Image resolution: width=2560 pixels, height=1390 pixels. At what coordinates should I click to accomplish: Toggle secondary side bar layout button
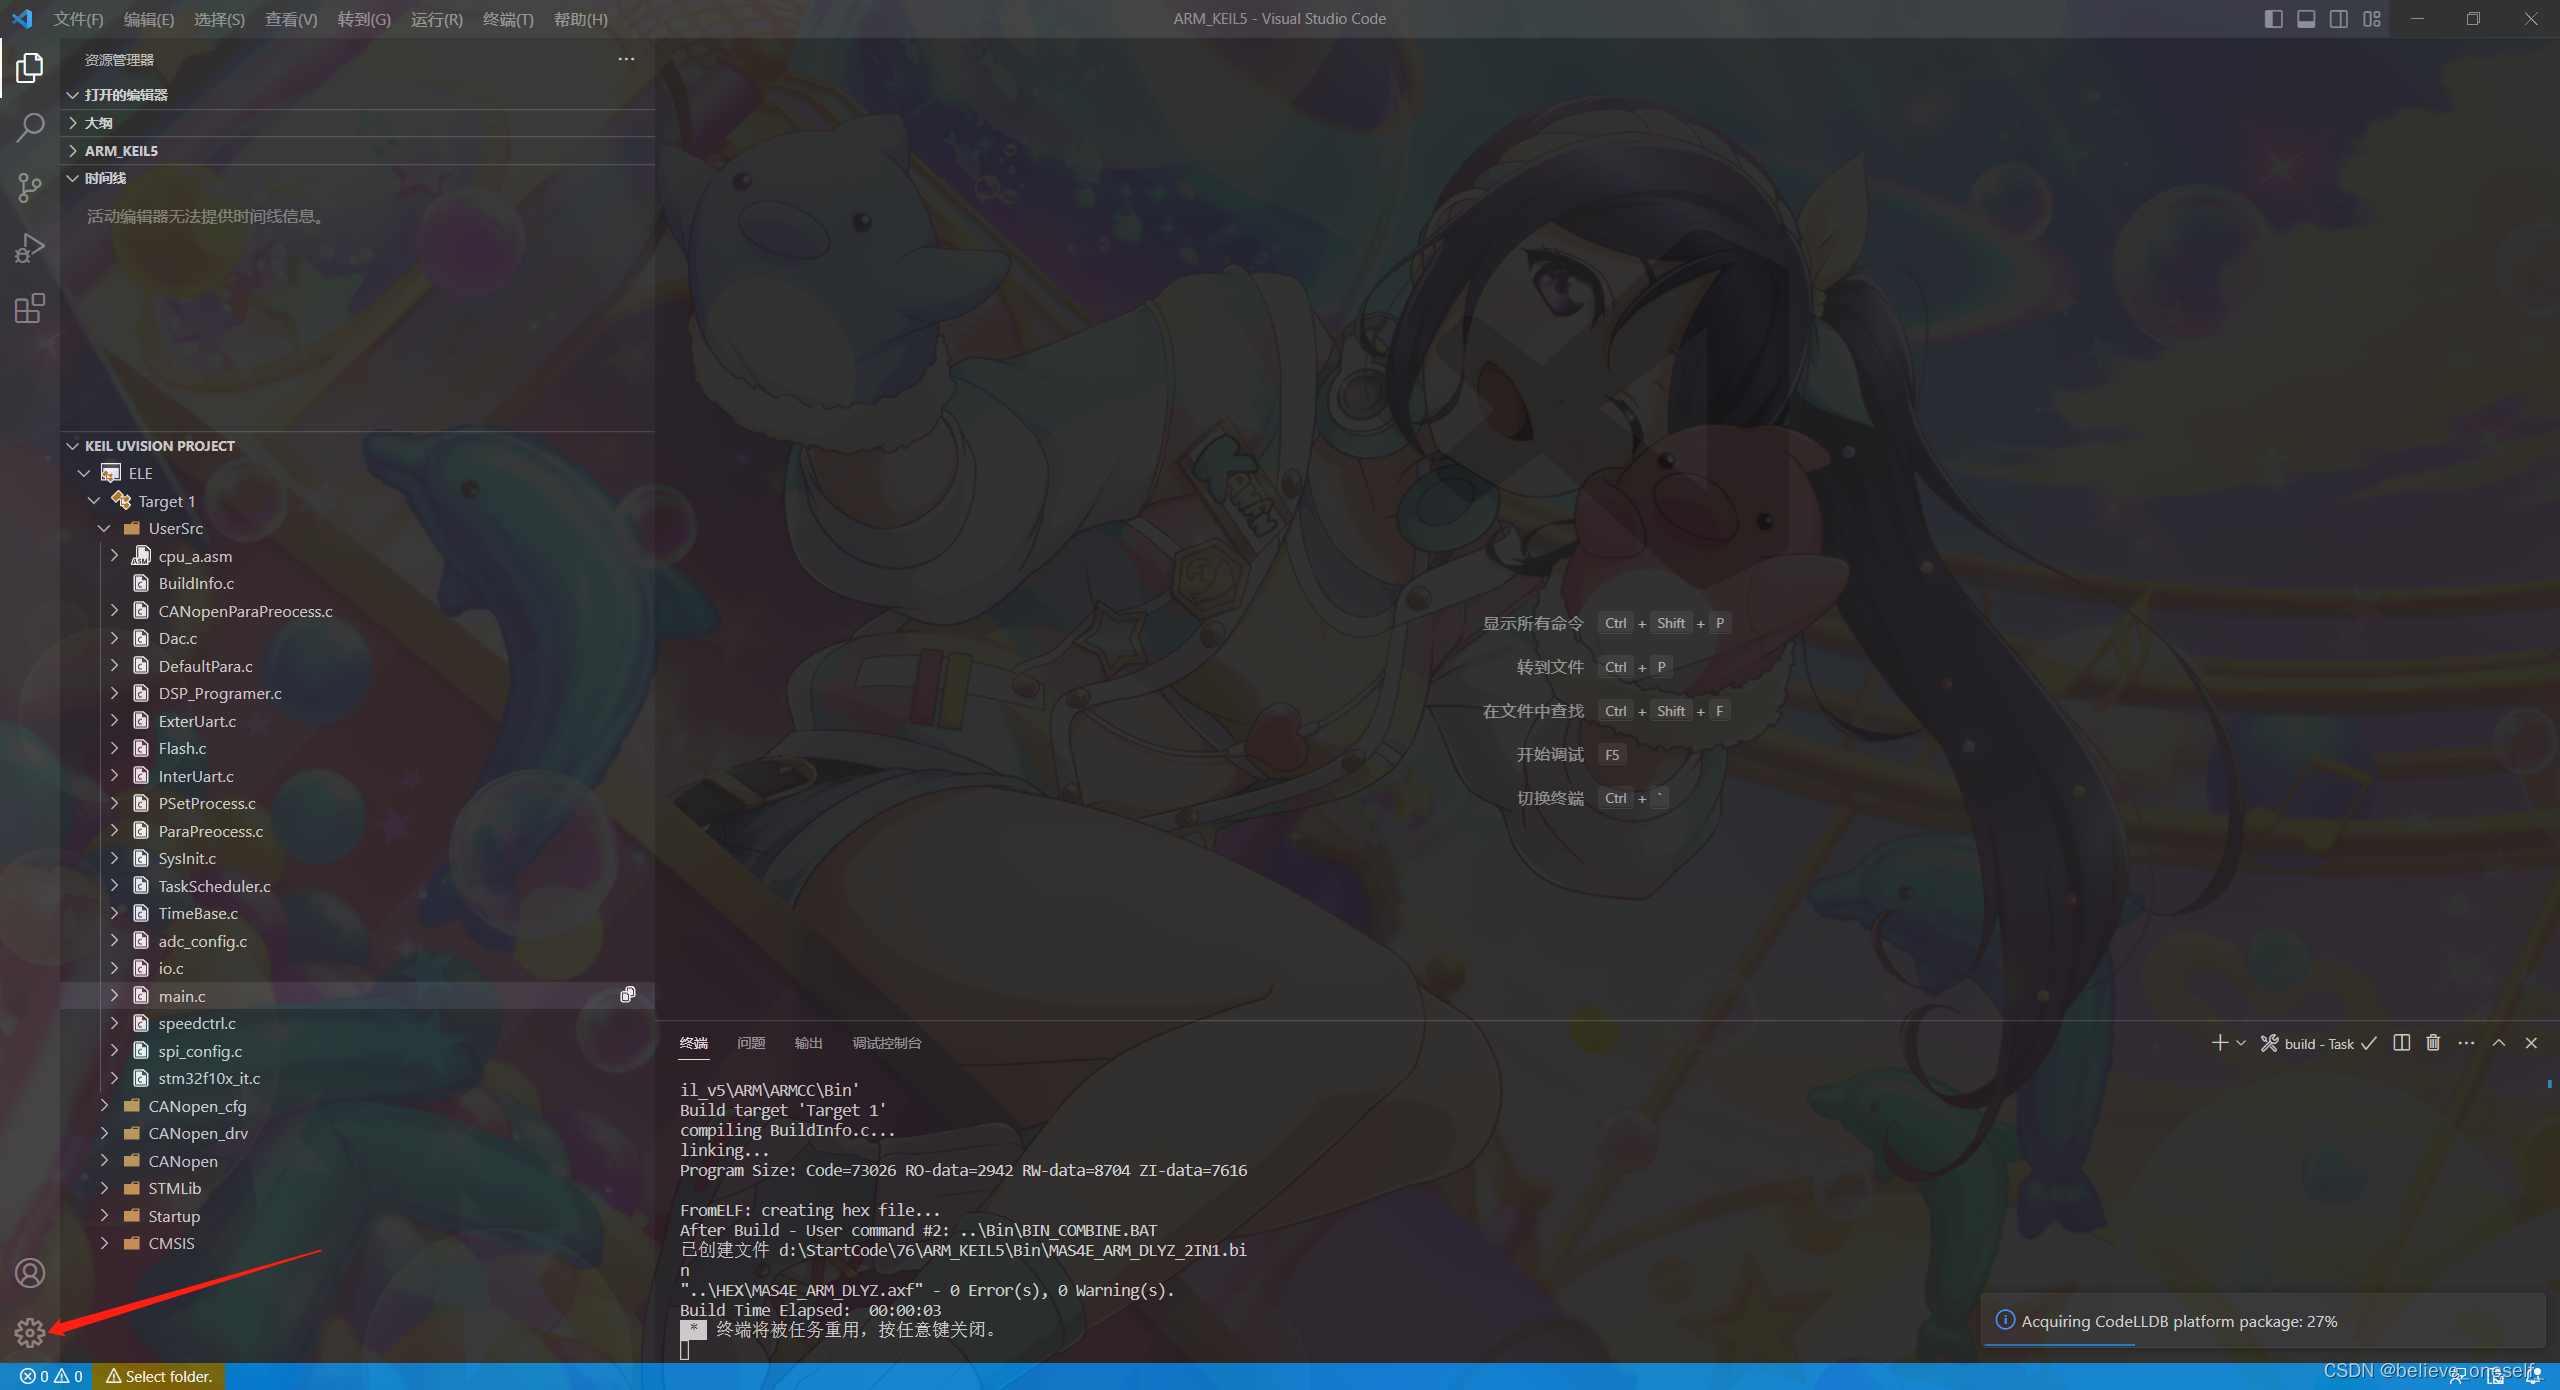(2339, 19)
